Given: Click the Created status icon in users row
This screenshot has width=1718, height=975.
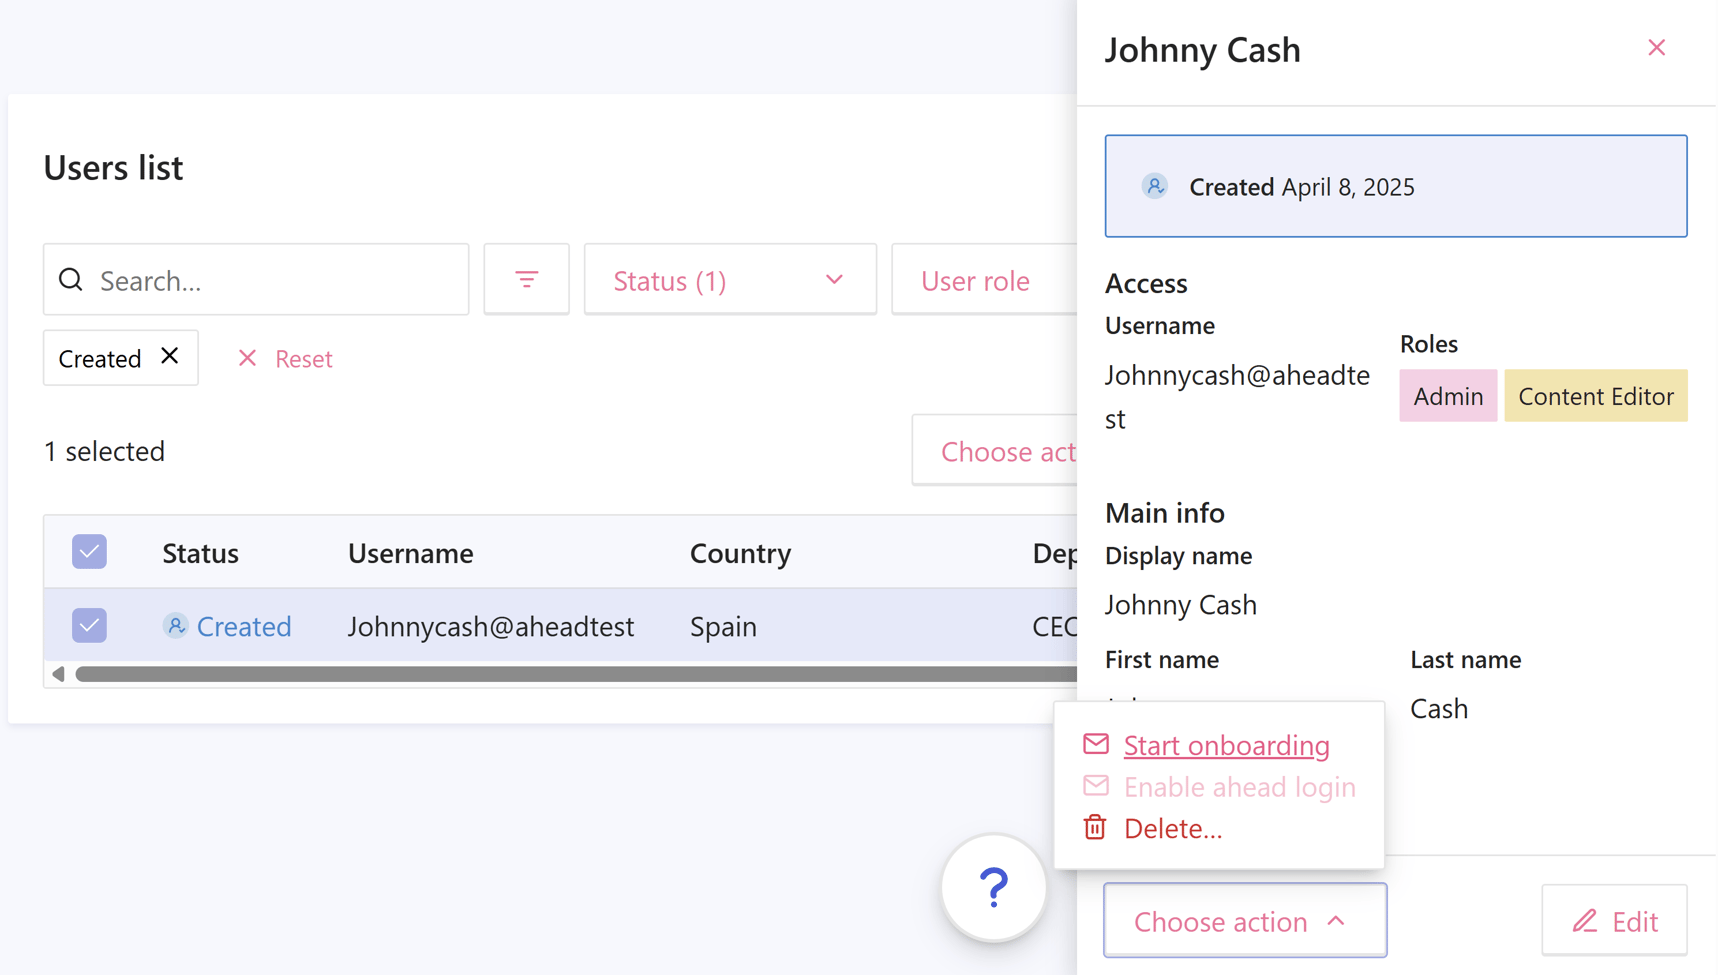Looking at the screenshot, I should point(176,625).
